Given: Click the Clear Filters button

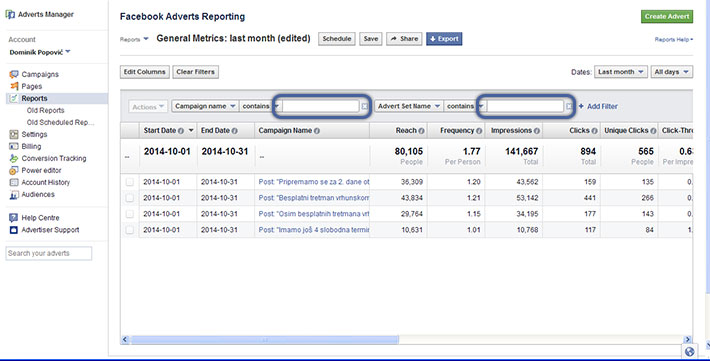Looking at the screenshot, I should coord(196,72).
